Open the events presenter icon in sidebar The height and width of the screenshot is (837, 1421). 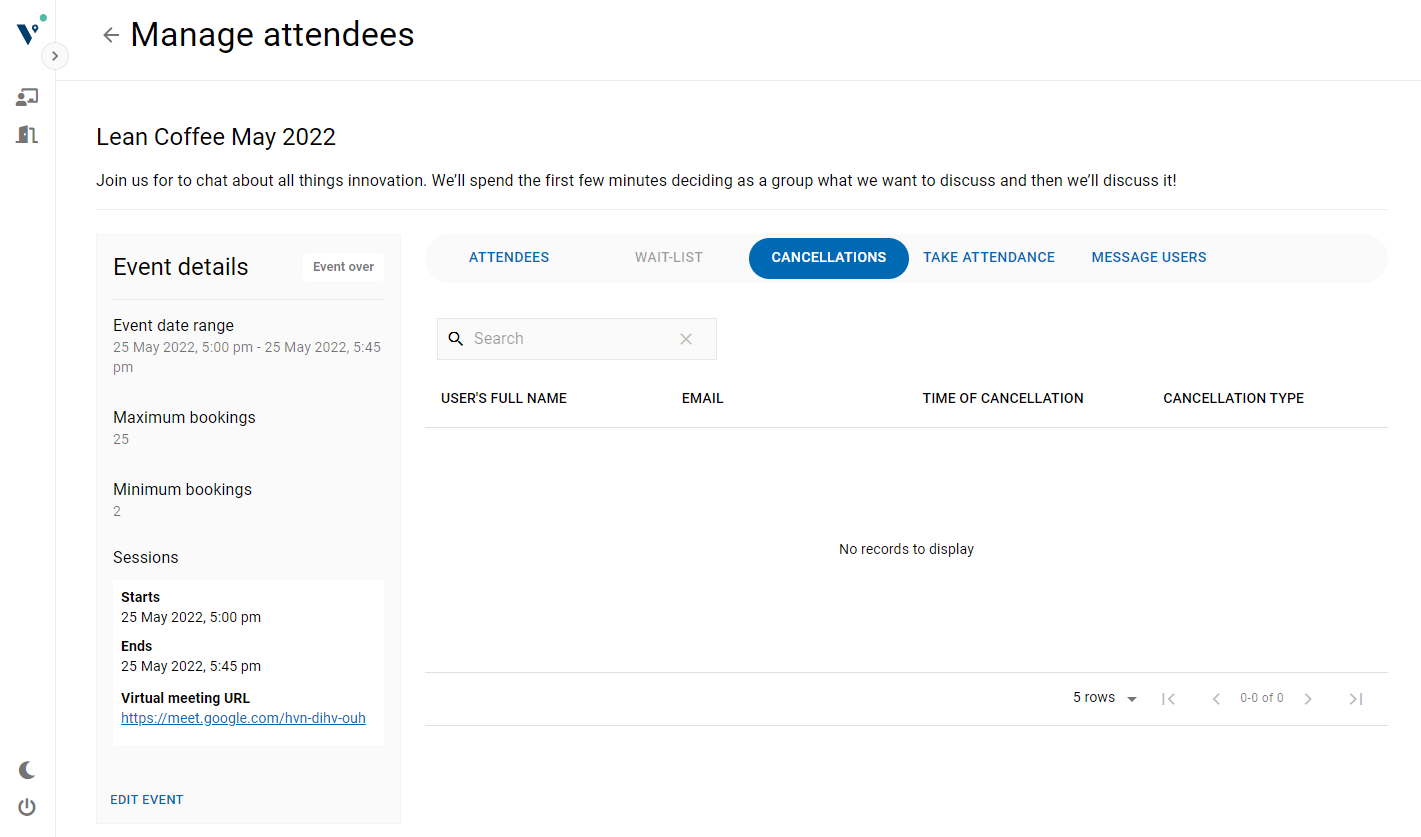[x=27, y=97]
